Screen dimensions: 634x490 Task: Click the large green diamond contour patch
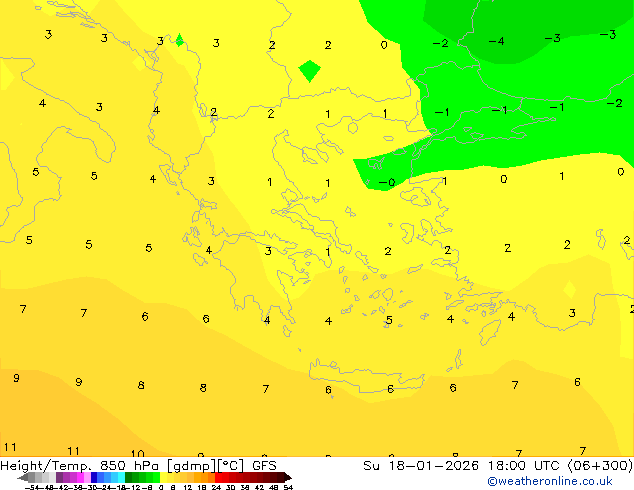coord(309,71)
